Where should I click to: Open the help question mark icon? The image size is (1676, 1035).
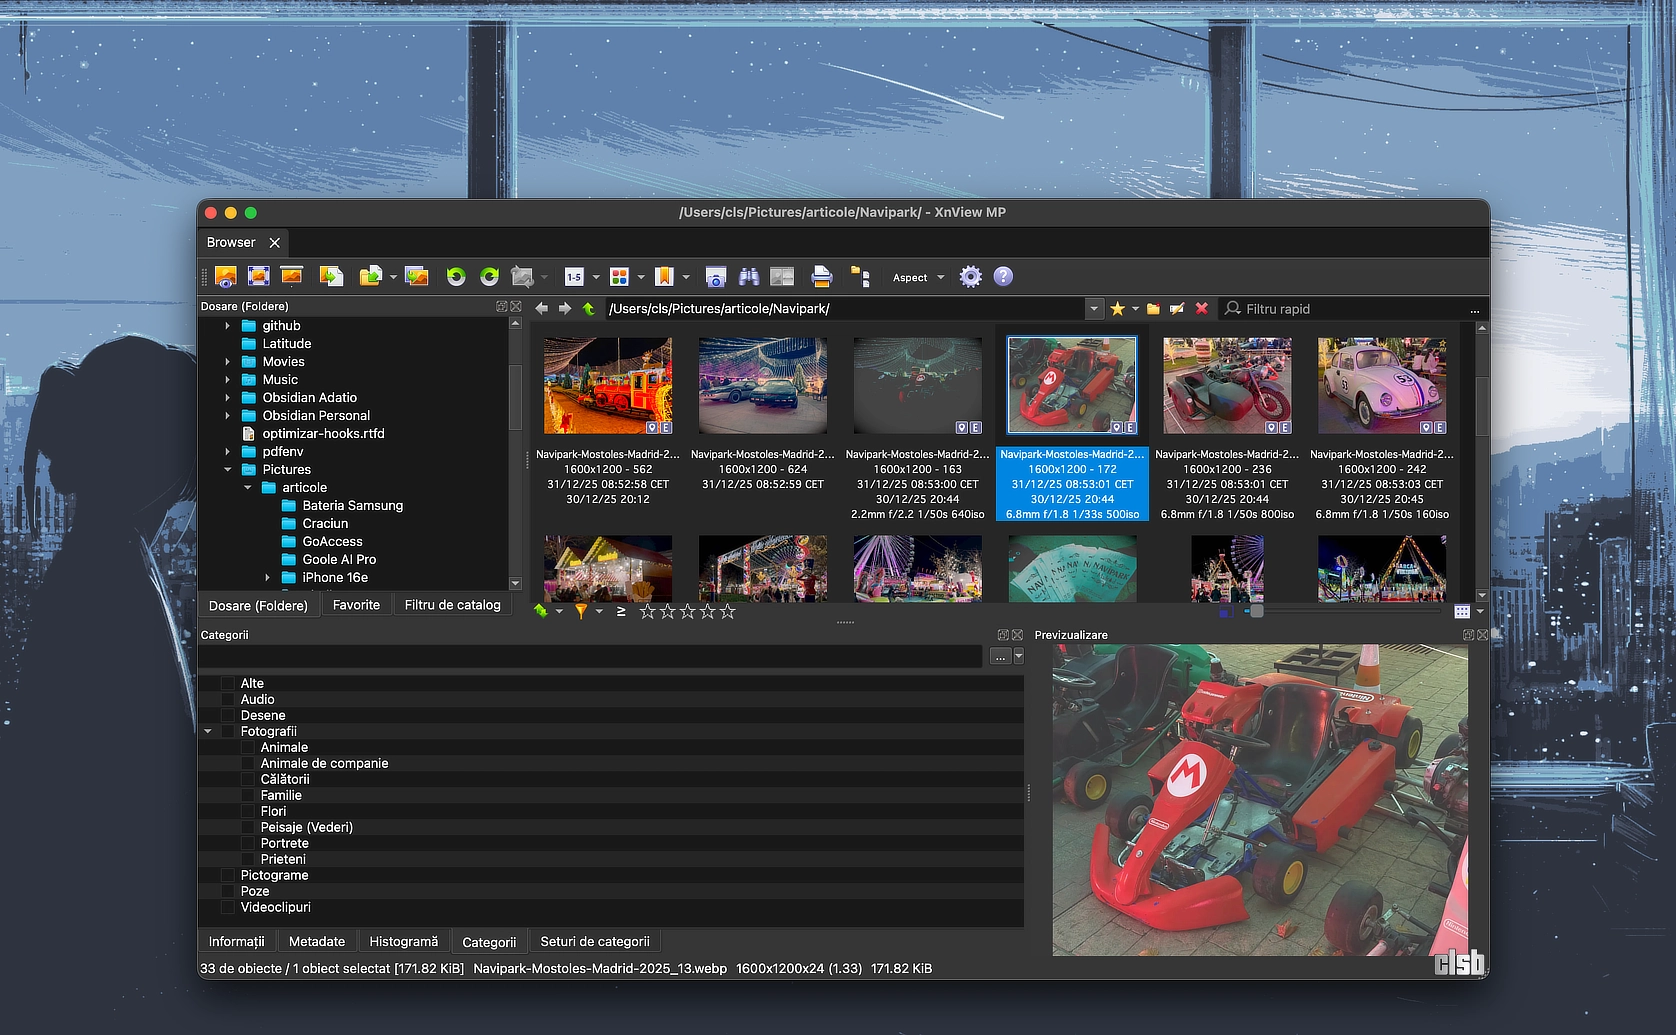(1003, 277)
